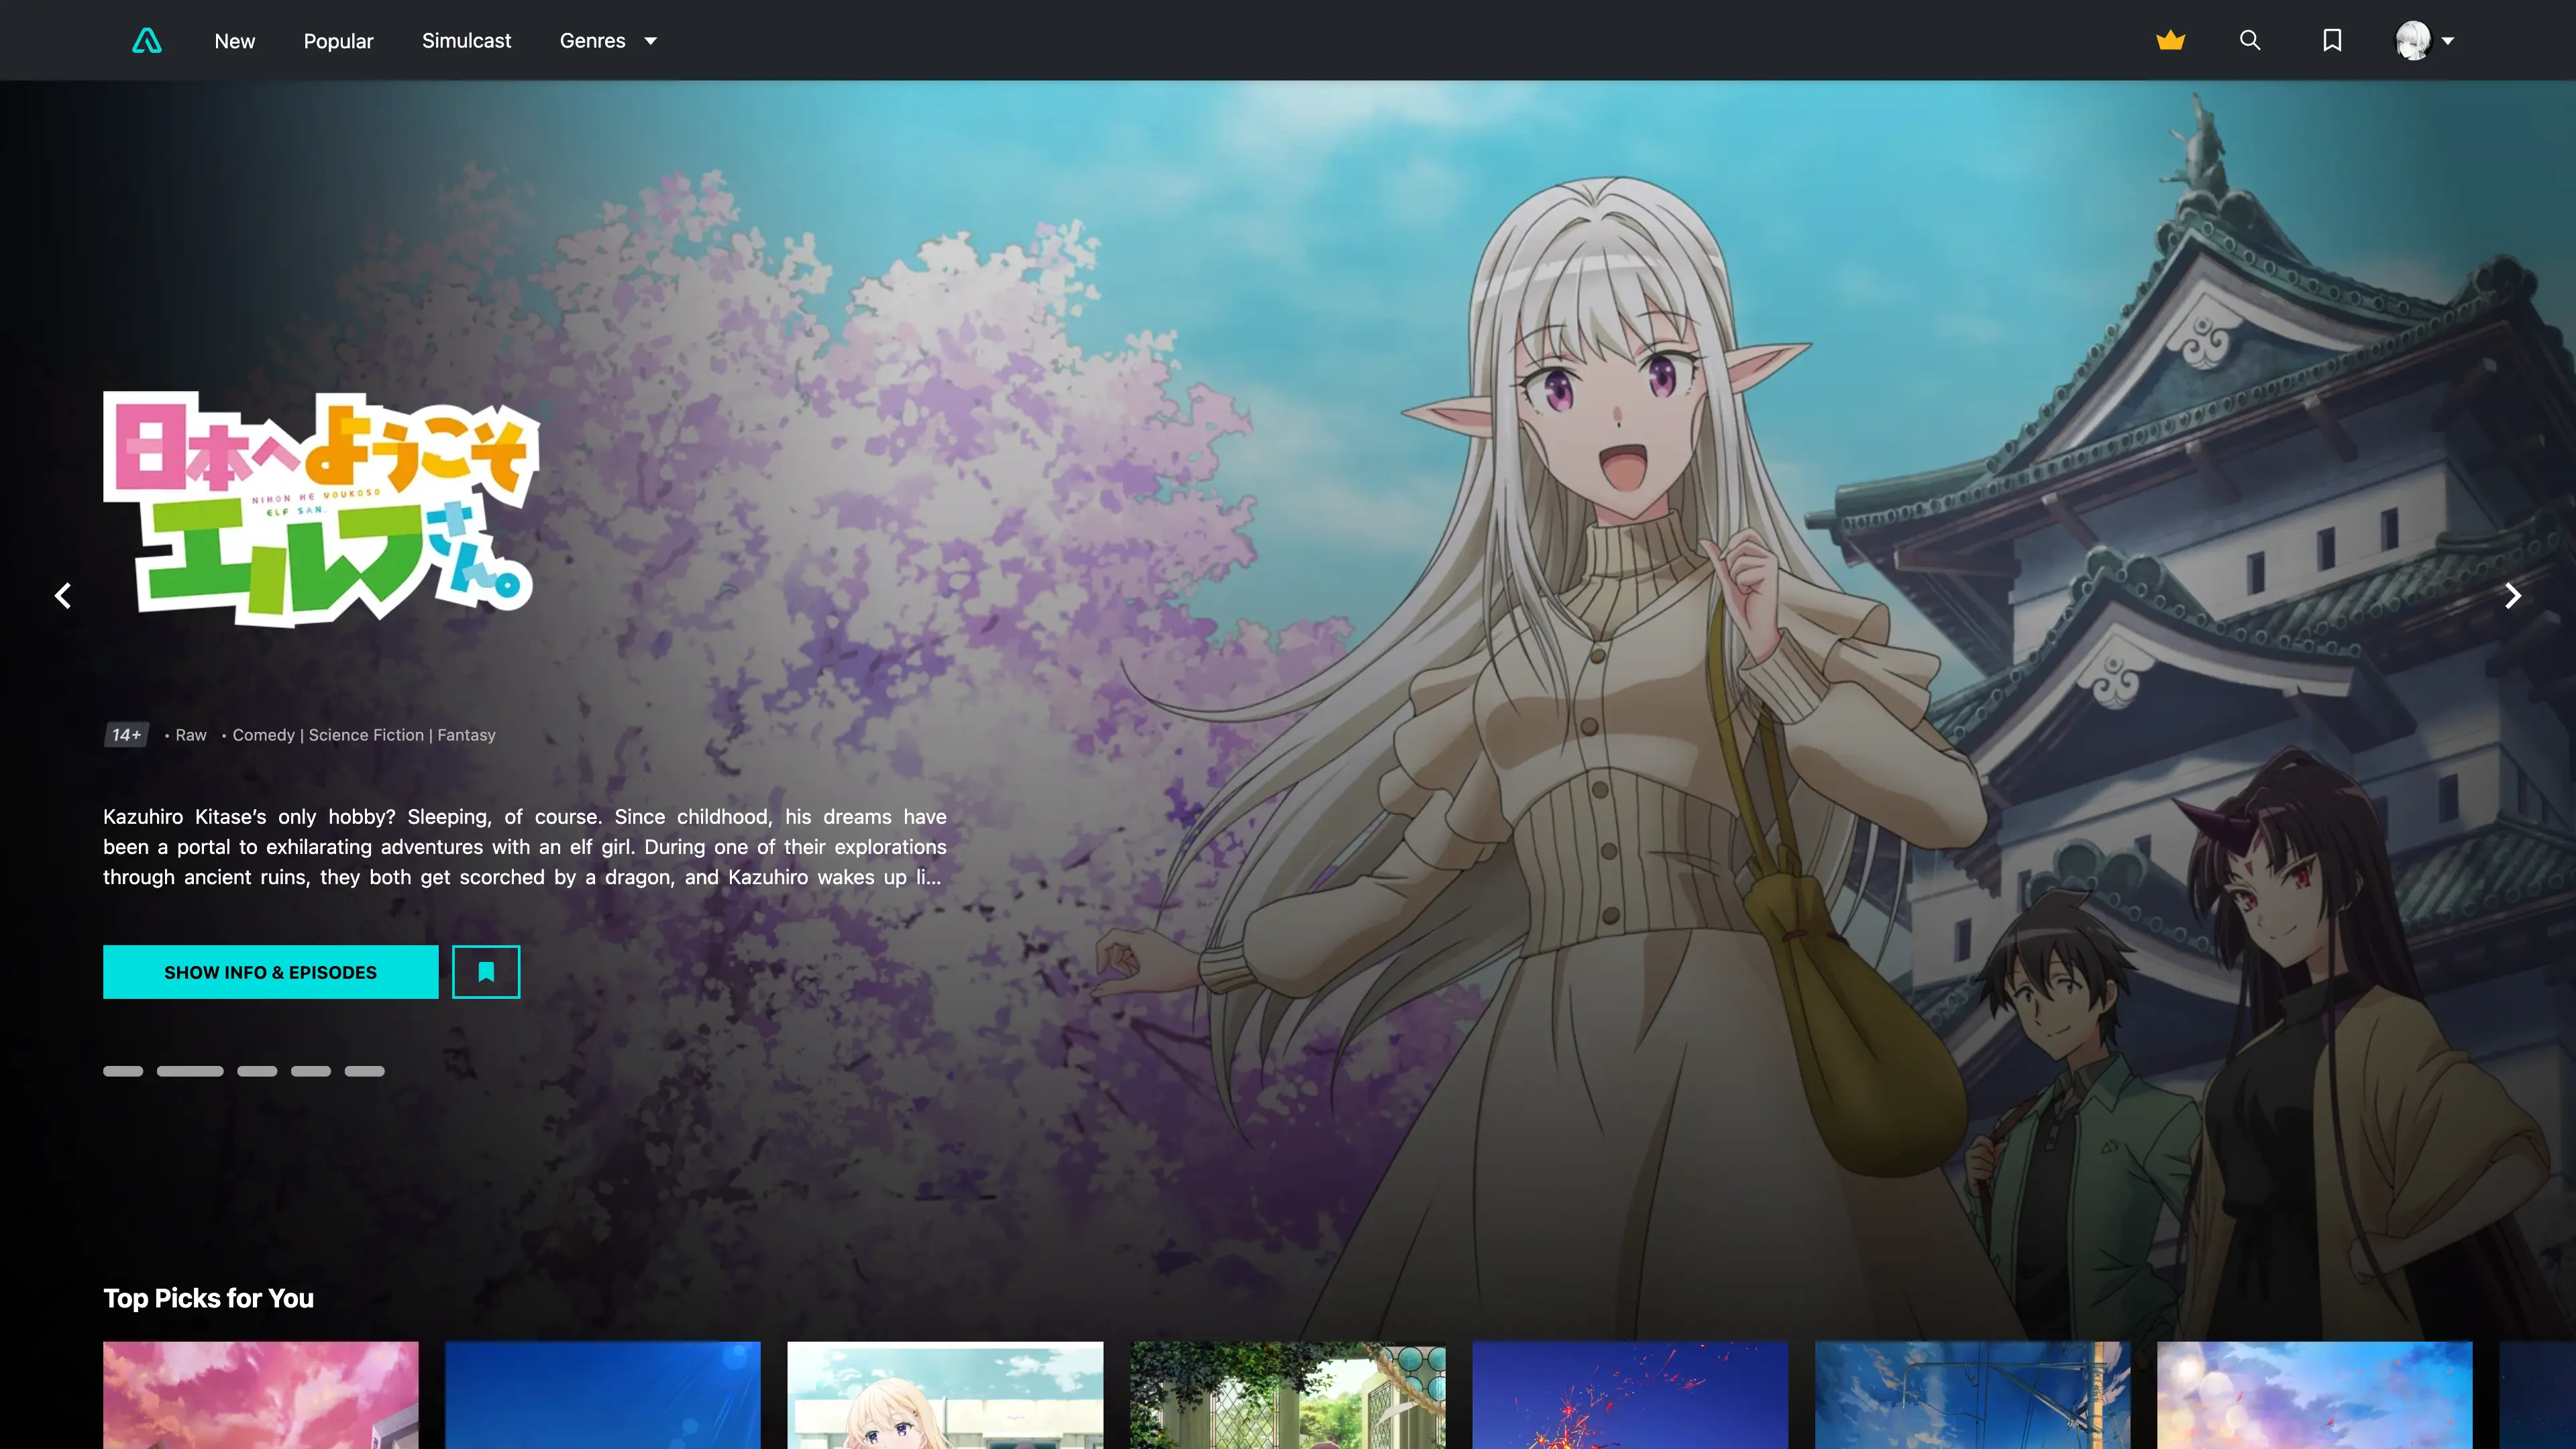This screenshot has width=2576, height=1449.
Task: Click the show description starting "Kazuhiro Kitase's"
Action: point(524,847)
